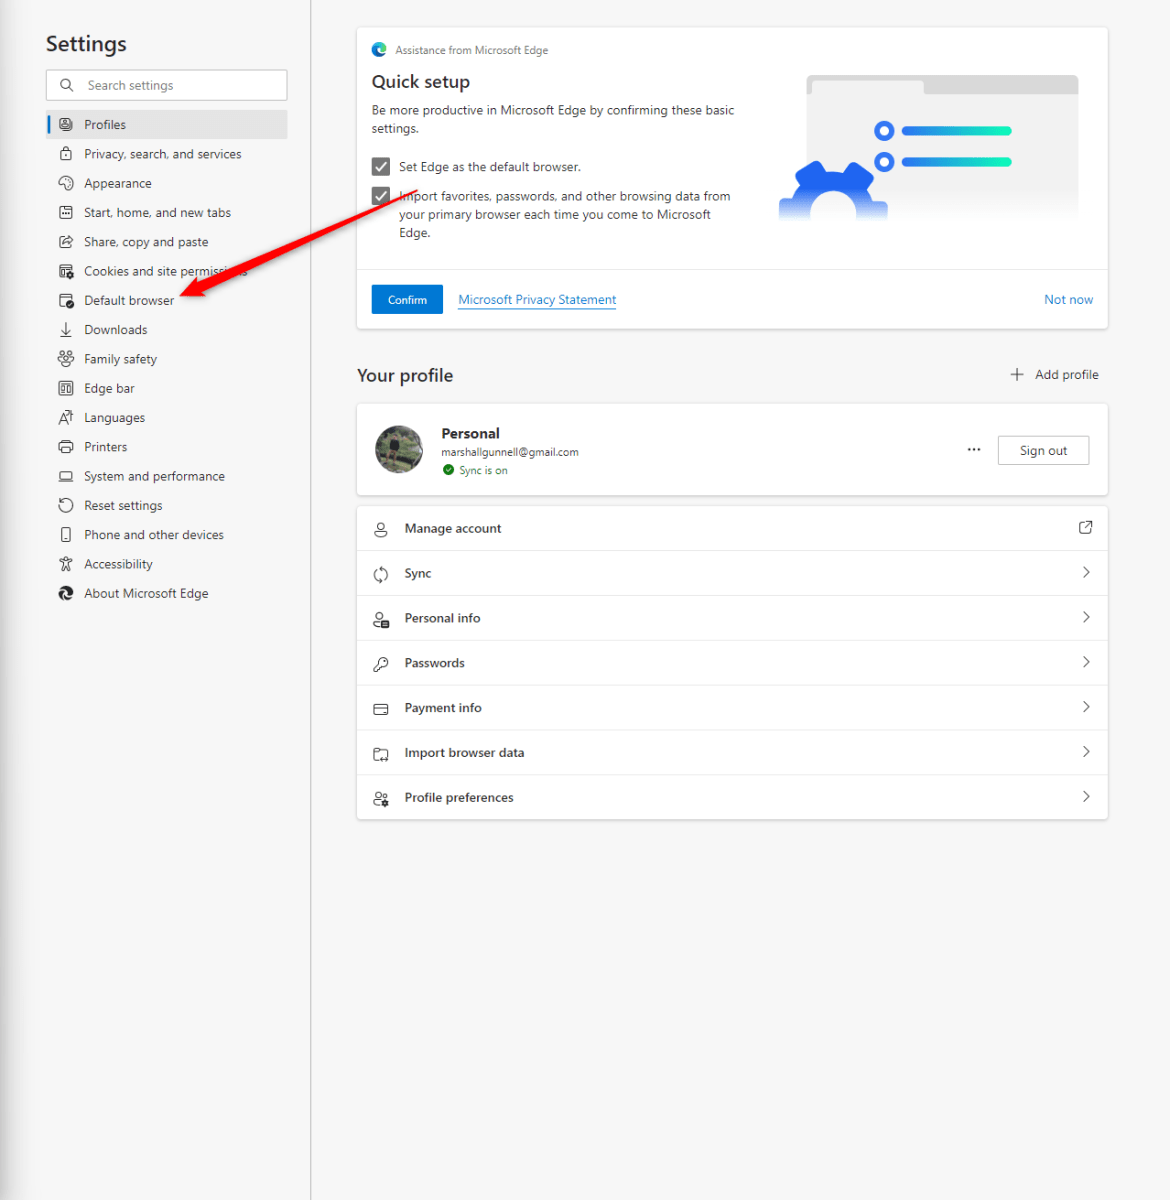Click the Appearance palette icon
The height and width of the screenshot is (1200, 1170).
(x=66, y=183)
